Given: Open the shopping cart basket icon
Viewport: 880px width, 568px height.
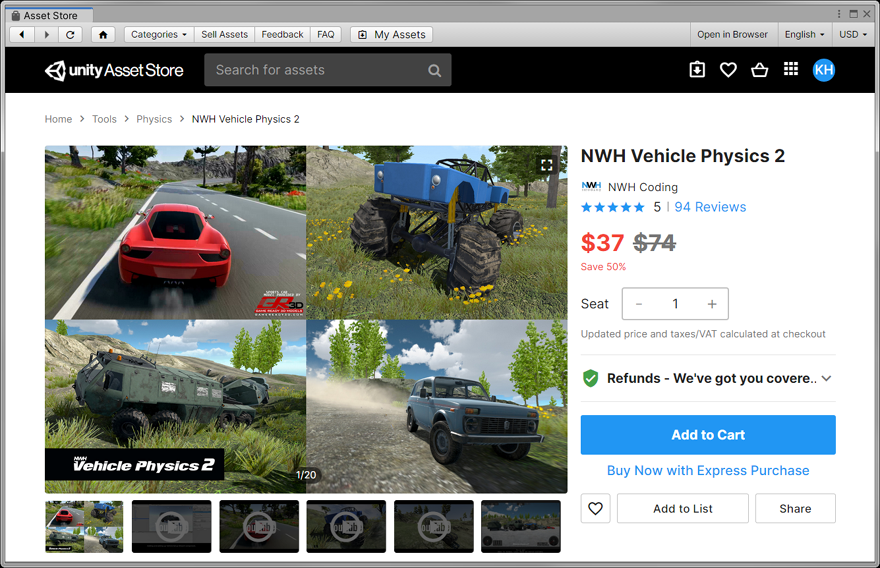Looking at the screenshot, I should [x=759, y=70].
